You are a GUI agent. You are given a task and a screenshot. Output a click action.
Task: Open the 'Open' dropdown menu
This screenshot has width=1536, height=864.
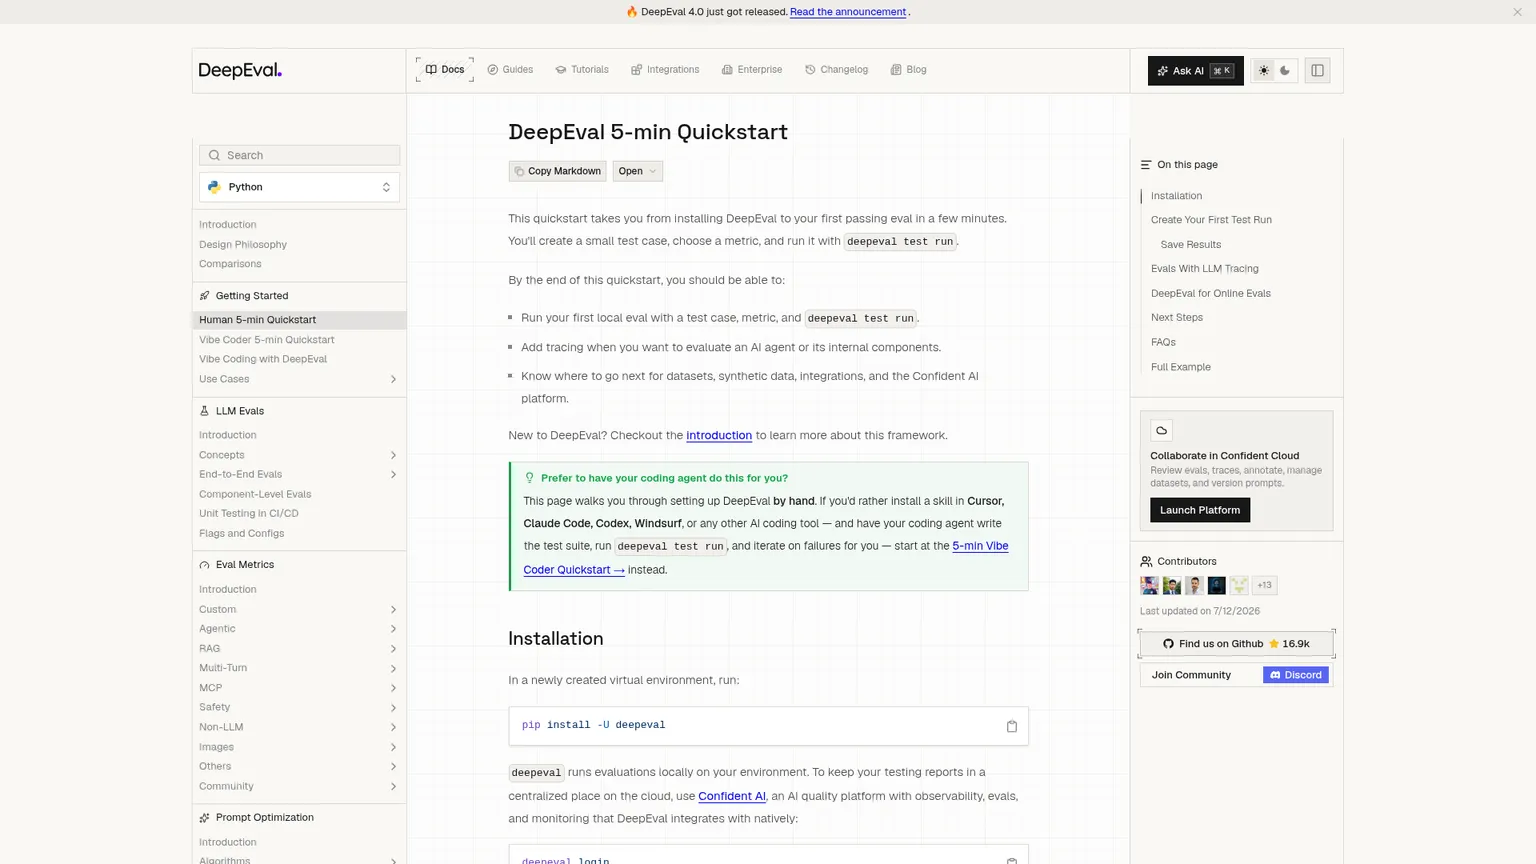point(637,171)
